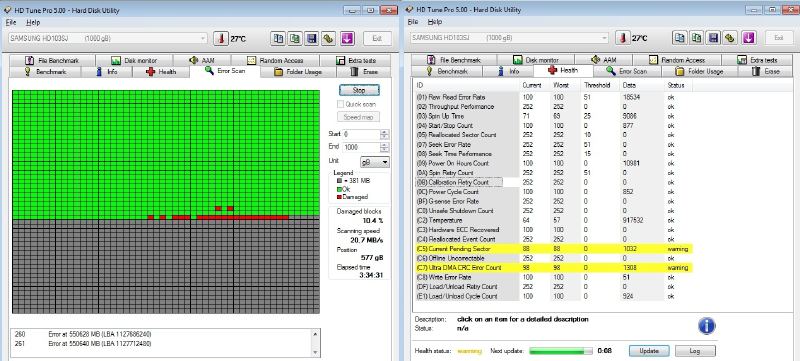Switch to Folder Usage tab in Error Scan window
The height and width of the screenshot is (361, 800).
click(298, 72)
